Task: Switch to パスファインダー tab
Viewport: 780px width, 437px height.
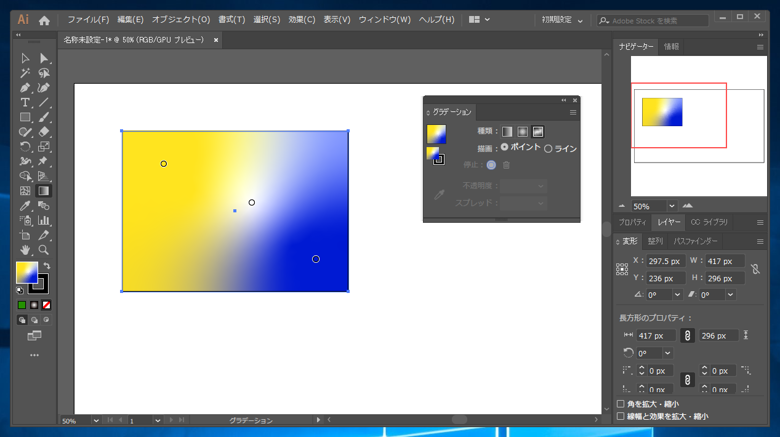Action: [695, 241]
